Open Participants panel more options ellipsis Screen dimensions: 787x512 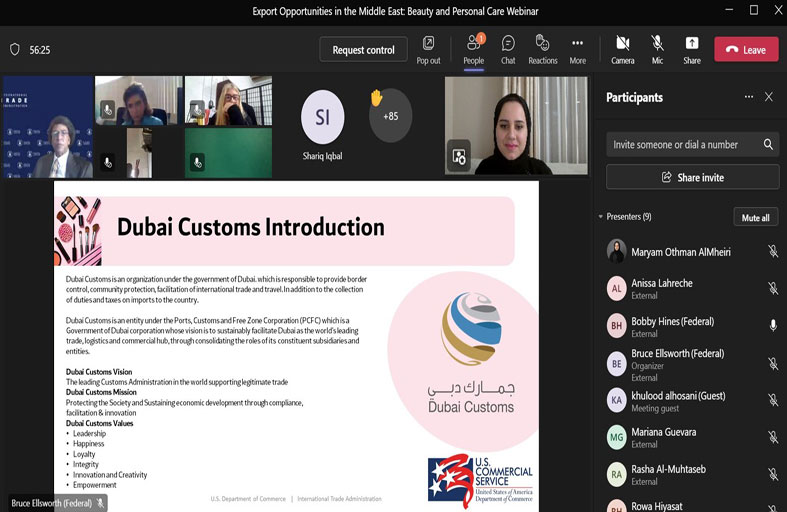(x=748, y=97)
